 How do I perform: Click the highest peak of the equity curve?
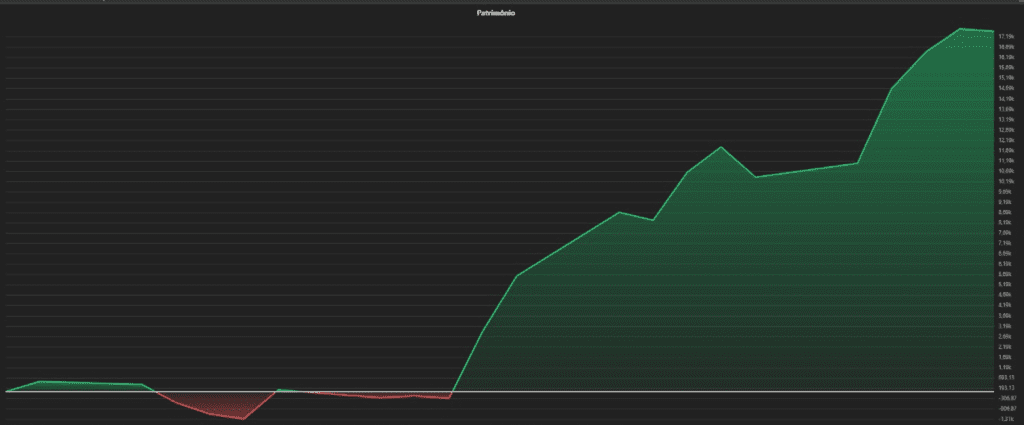pos(960,29)
